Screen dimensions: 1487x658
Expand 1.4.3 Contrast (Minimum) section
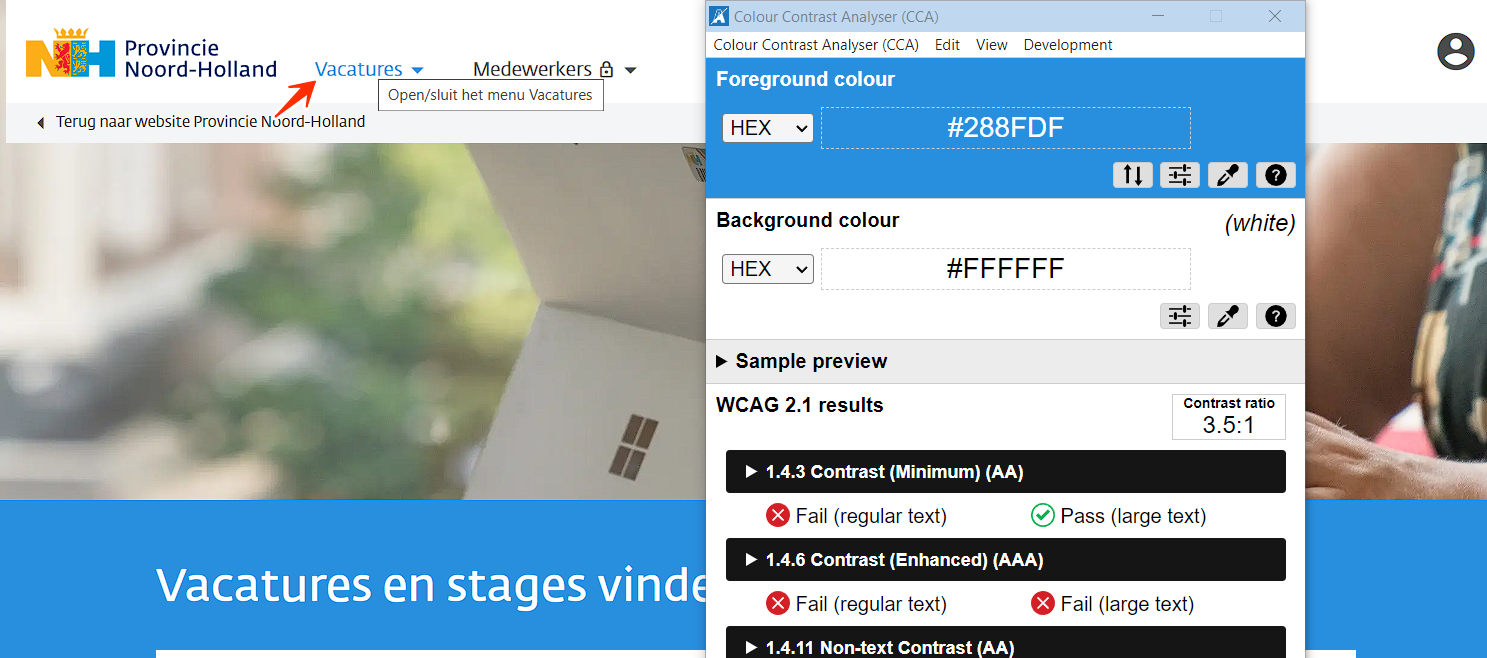pyautogui.click(x=1006, y=472)
